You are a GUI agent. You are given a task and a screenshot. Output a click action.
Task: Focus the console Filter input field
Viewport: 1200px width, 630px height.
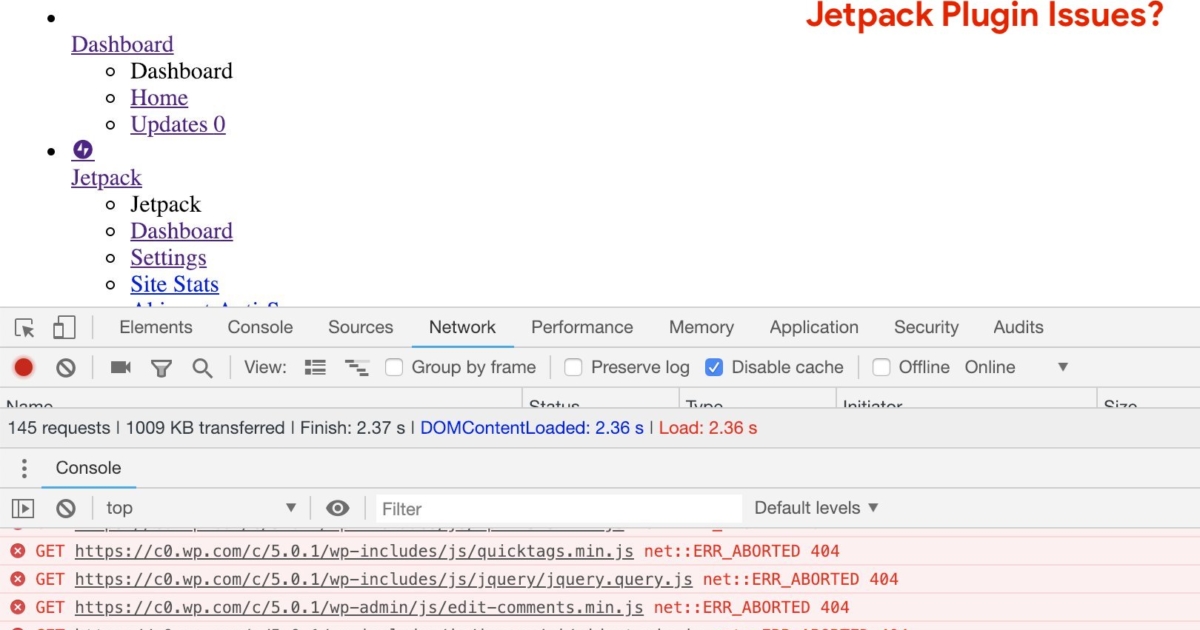coord(559,508)
